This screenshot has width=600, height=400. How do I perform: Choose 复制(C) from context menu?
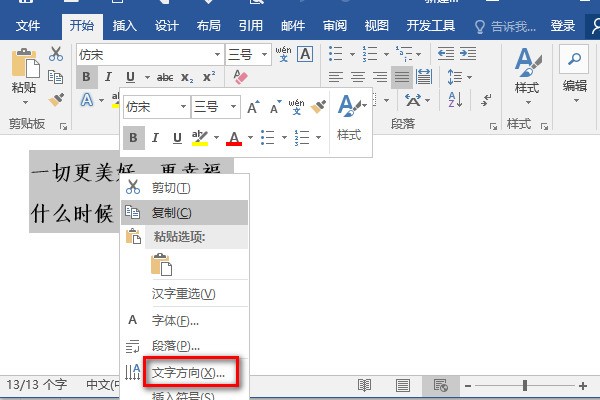185,212
